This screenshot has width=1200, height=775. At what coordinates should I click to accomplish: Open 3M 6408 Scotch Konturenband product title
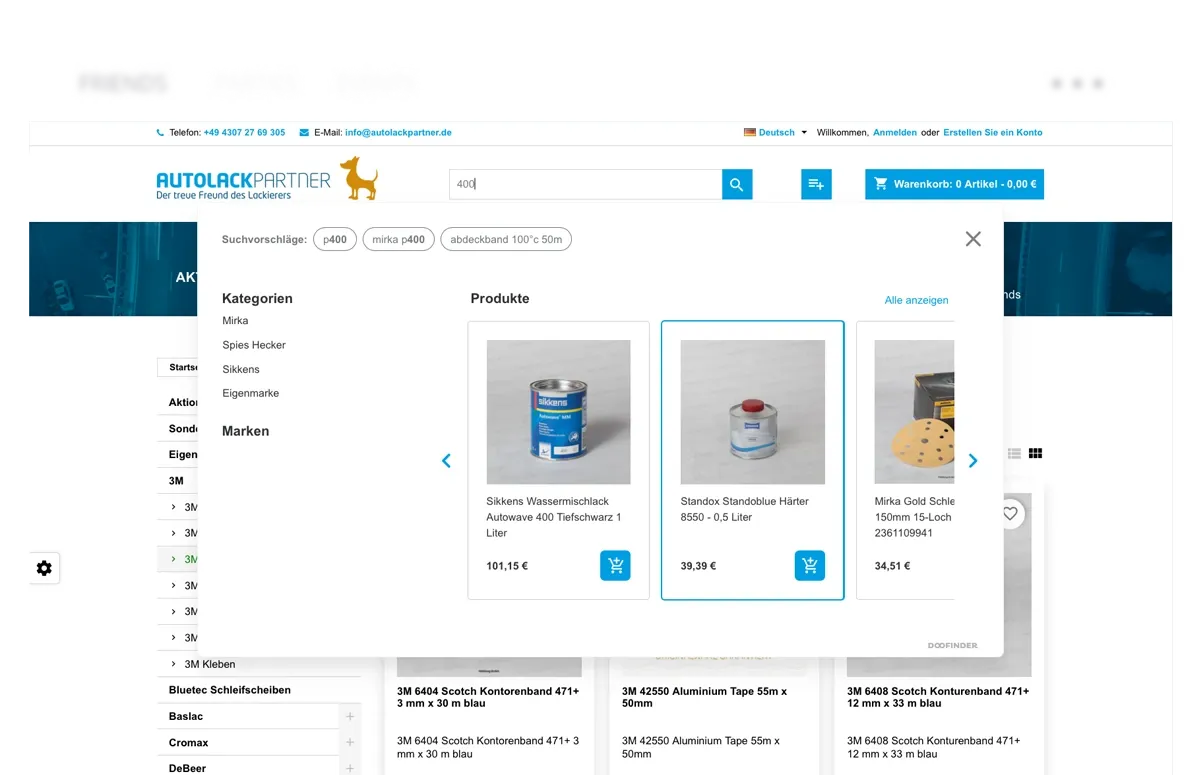(x=938, y=697)
